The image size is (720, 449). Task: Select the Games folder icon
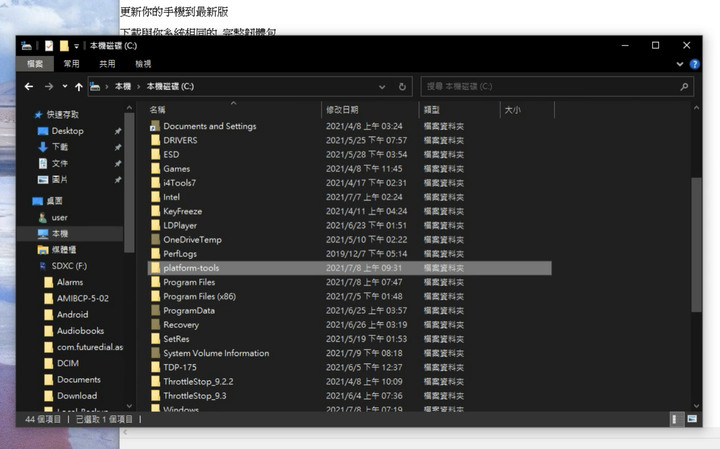[x=155, y=168]
